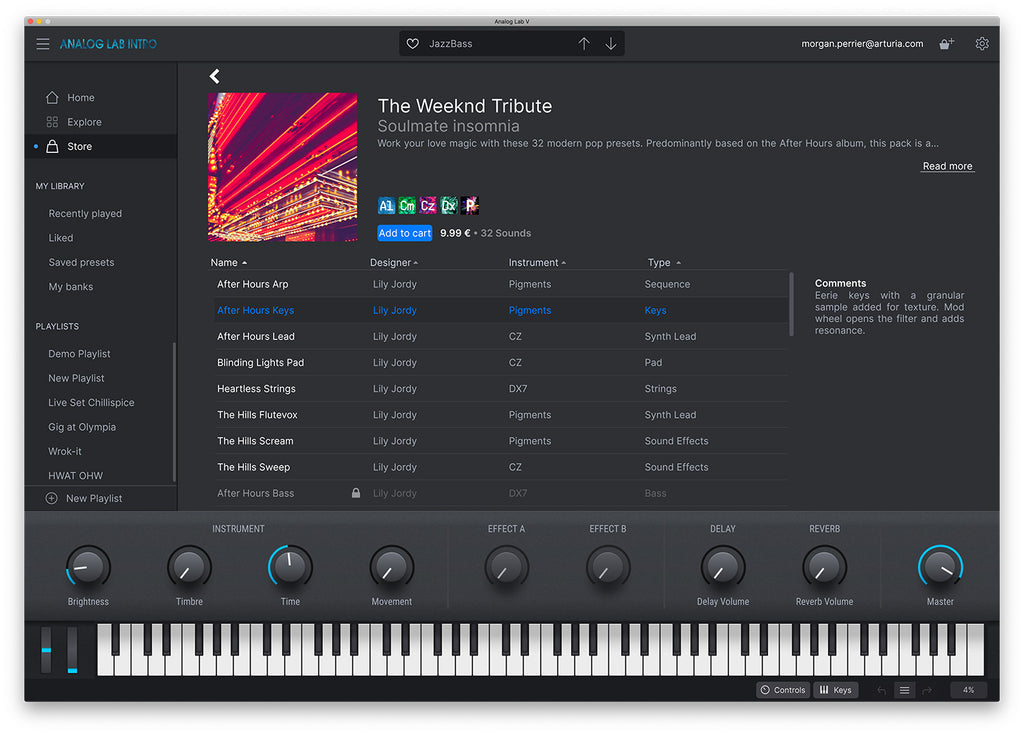Open Saved presets
This screenshot has height=734, width=1024.
[81, 263]
